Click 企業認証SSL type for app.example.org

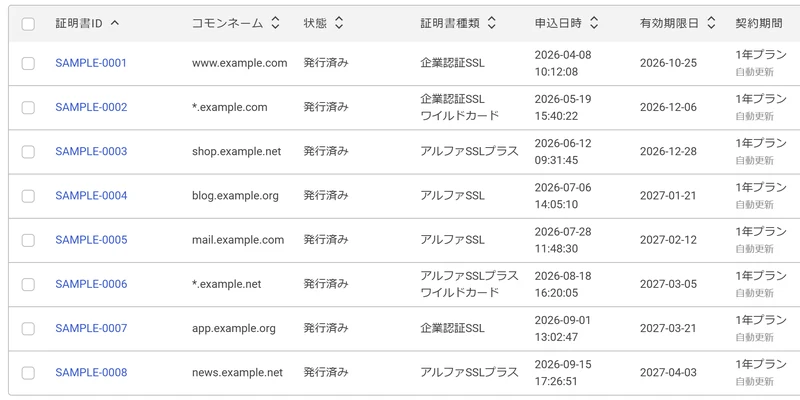click(453, 328)
